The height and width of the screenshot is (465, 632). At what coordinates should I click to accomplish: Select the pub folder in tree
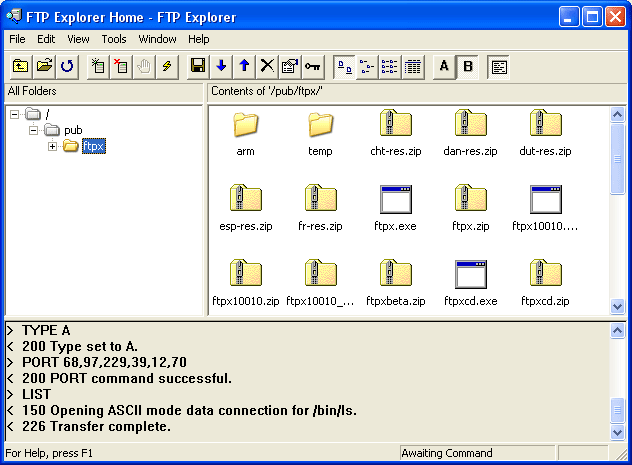click(x=73, y=130)
